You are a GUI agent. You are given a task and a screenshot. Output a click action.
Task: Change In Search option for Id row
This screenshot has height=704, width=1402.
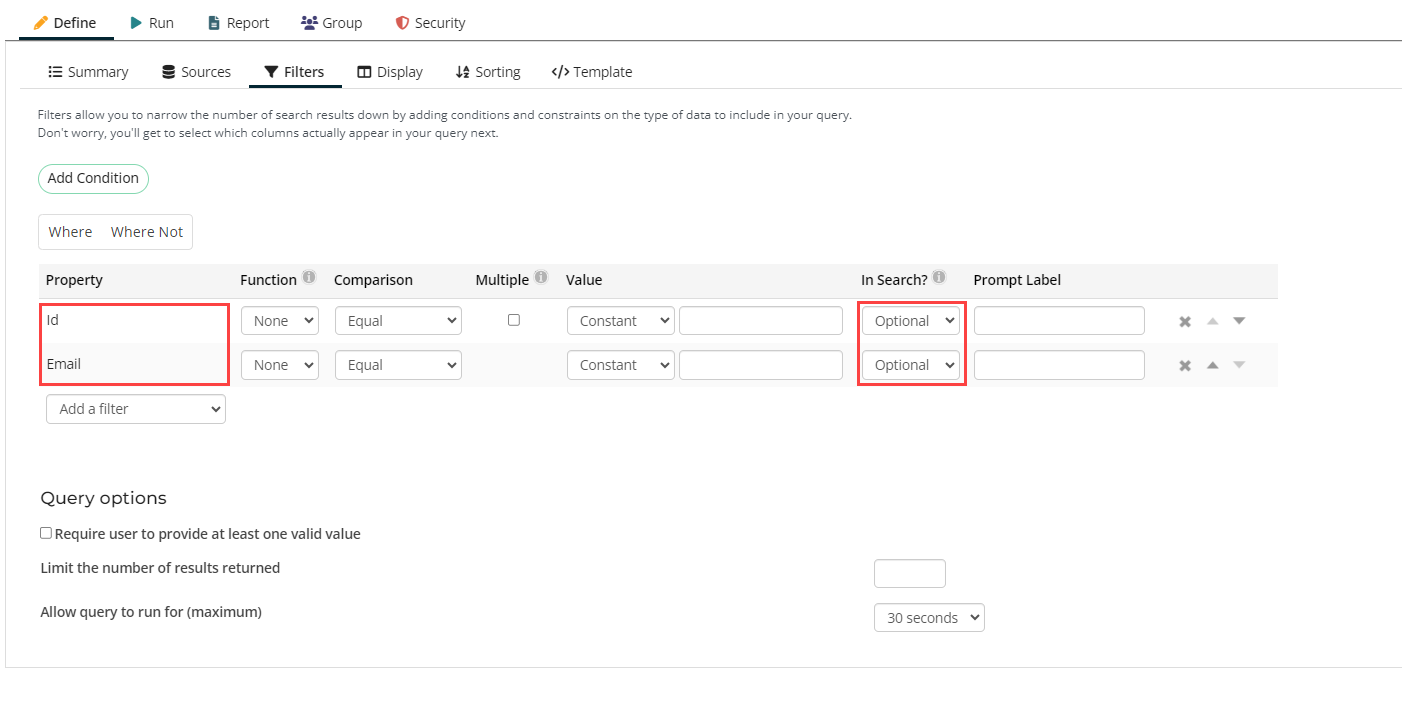911,321
